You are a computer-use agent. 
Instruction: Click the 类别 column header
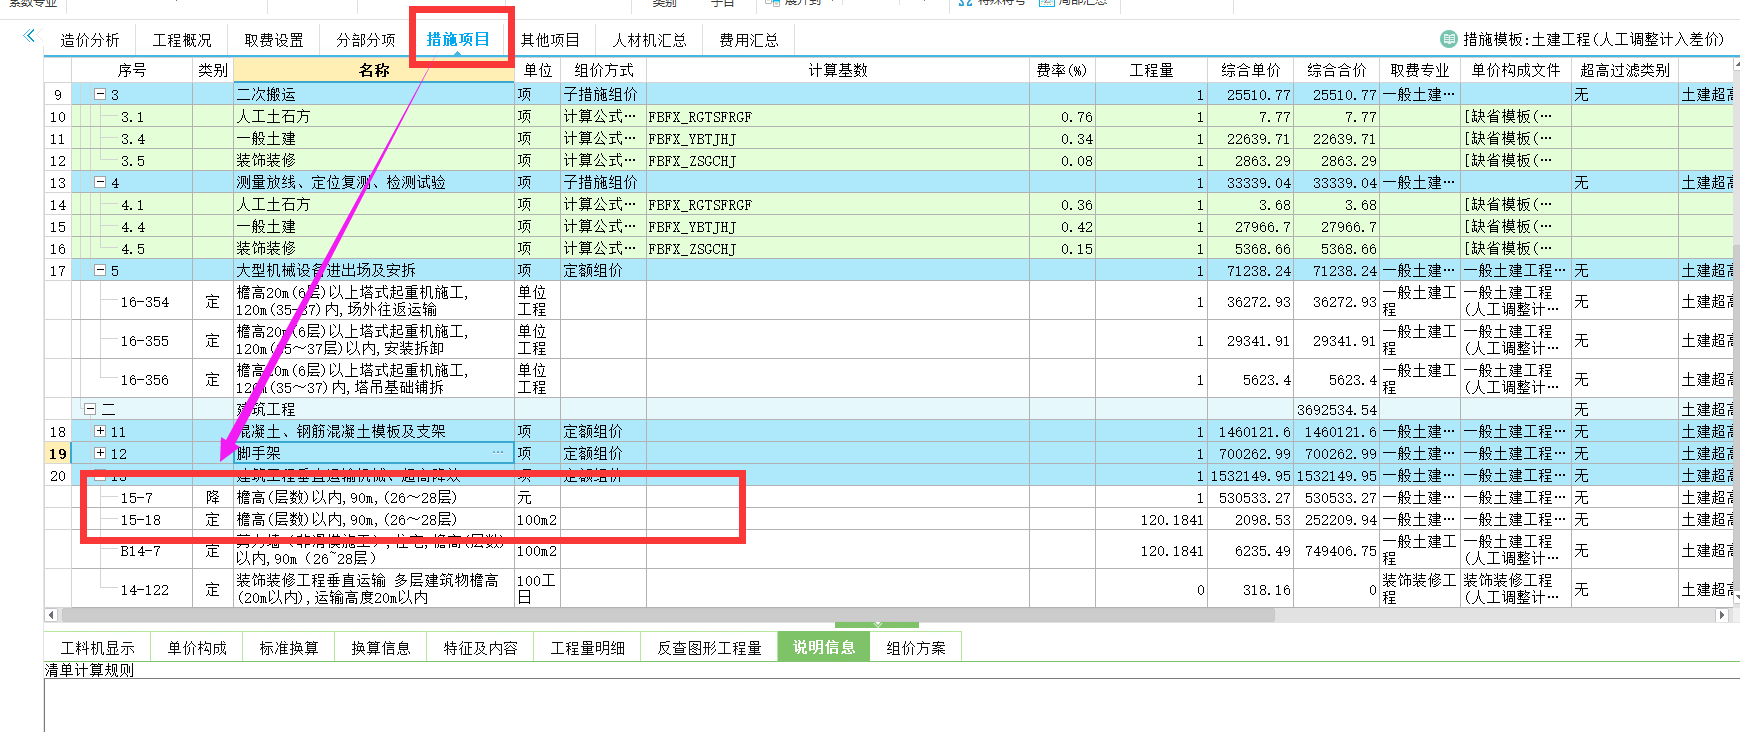(x=213, y=70)
